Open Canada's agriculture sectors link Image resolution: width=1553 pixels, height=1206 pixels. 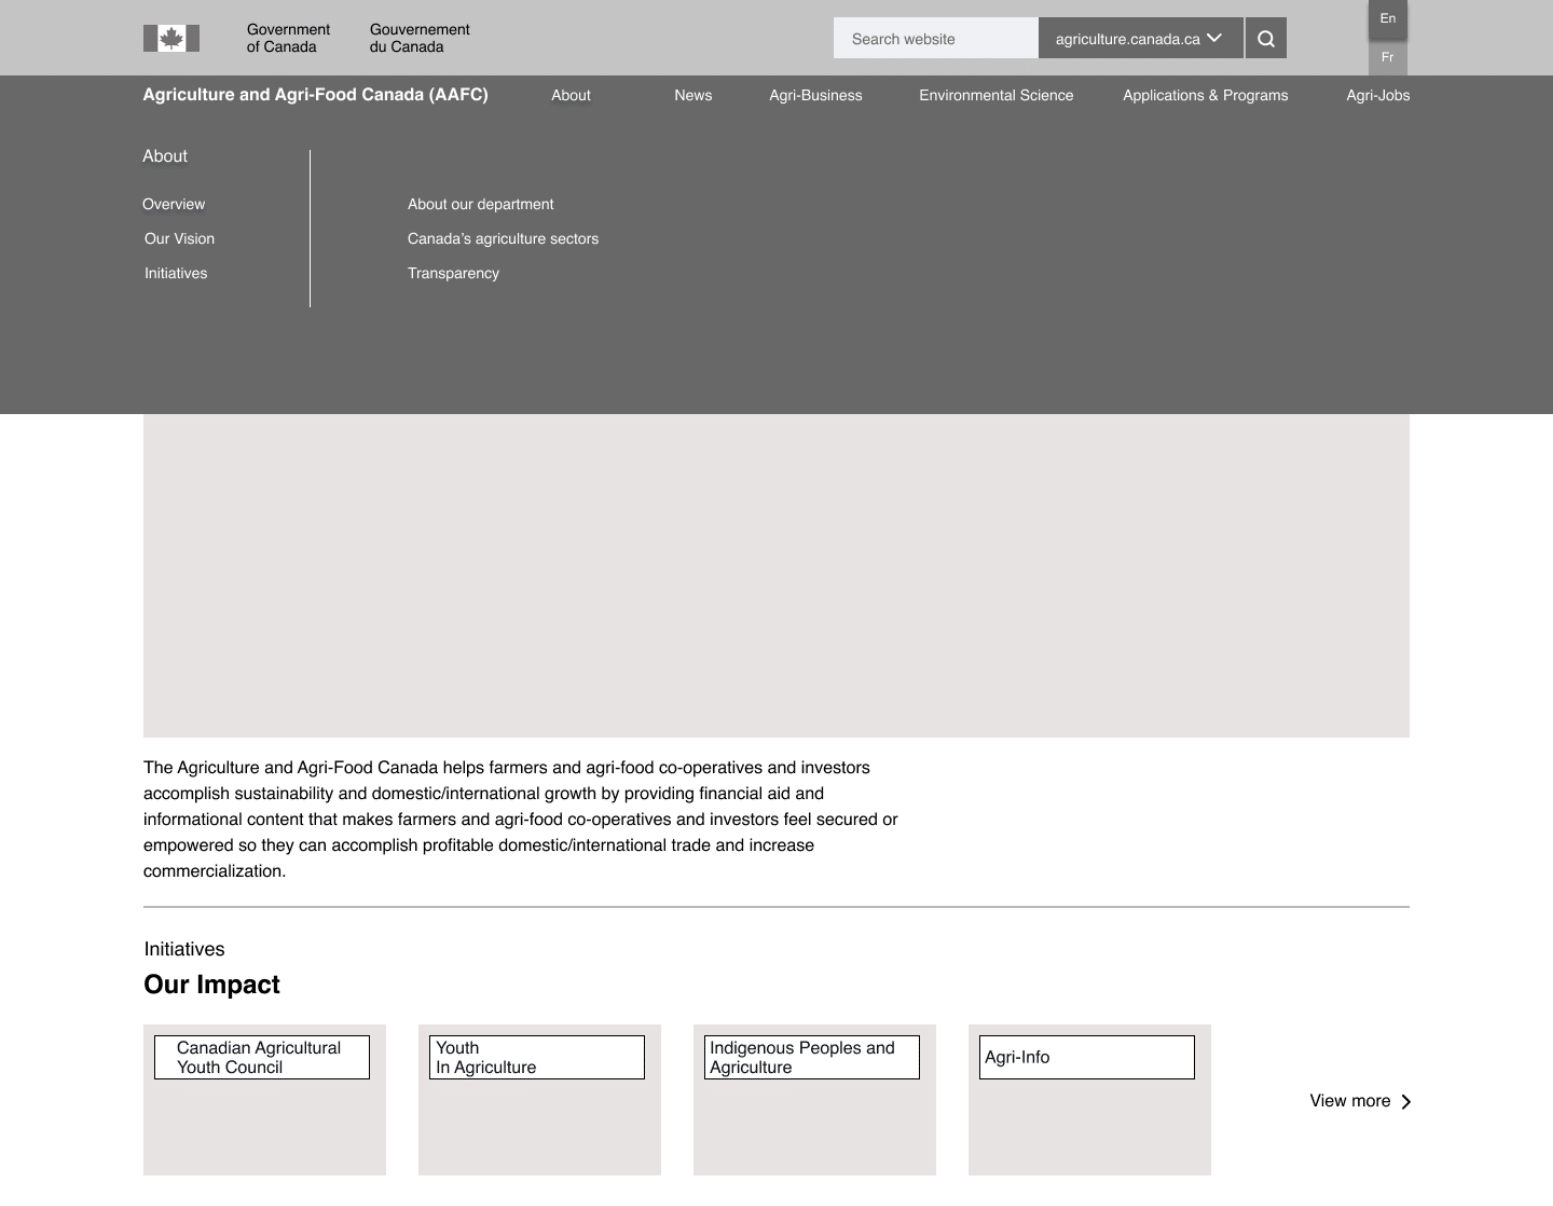tap(503, 238)
